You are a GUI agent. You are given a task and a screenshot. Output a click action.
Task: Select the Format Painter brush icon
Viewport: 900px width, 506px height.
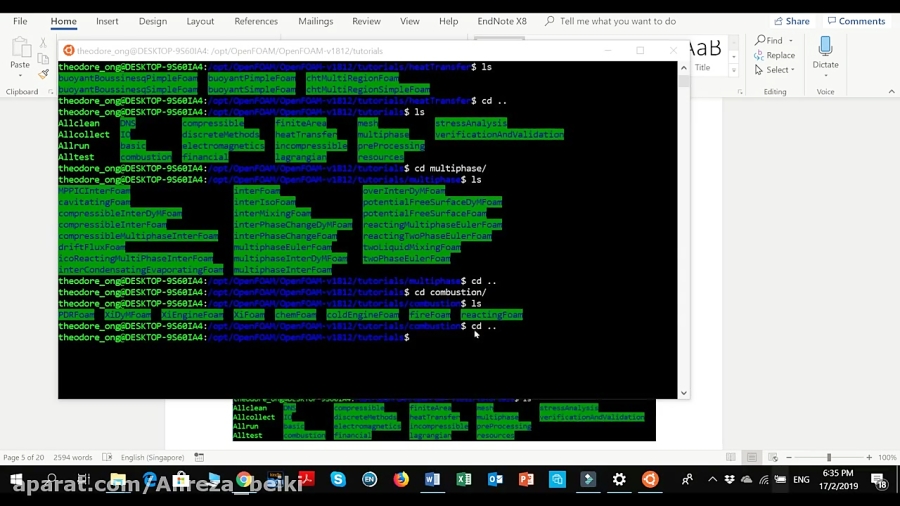pos(44,73)
